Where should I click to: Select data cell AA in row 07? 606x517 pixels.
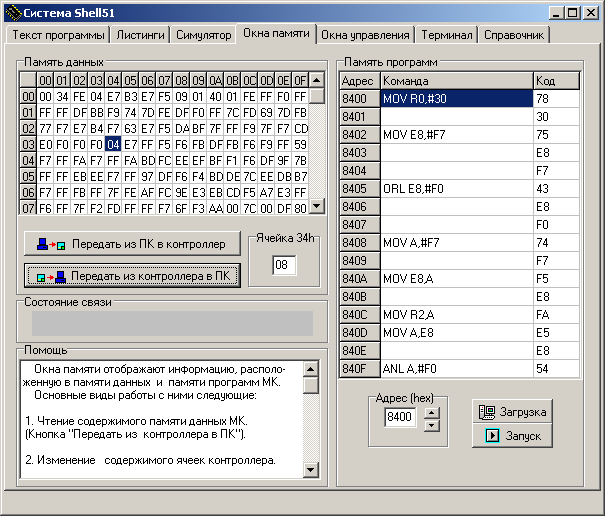[x=215, y=209]
